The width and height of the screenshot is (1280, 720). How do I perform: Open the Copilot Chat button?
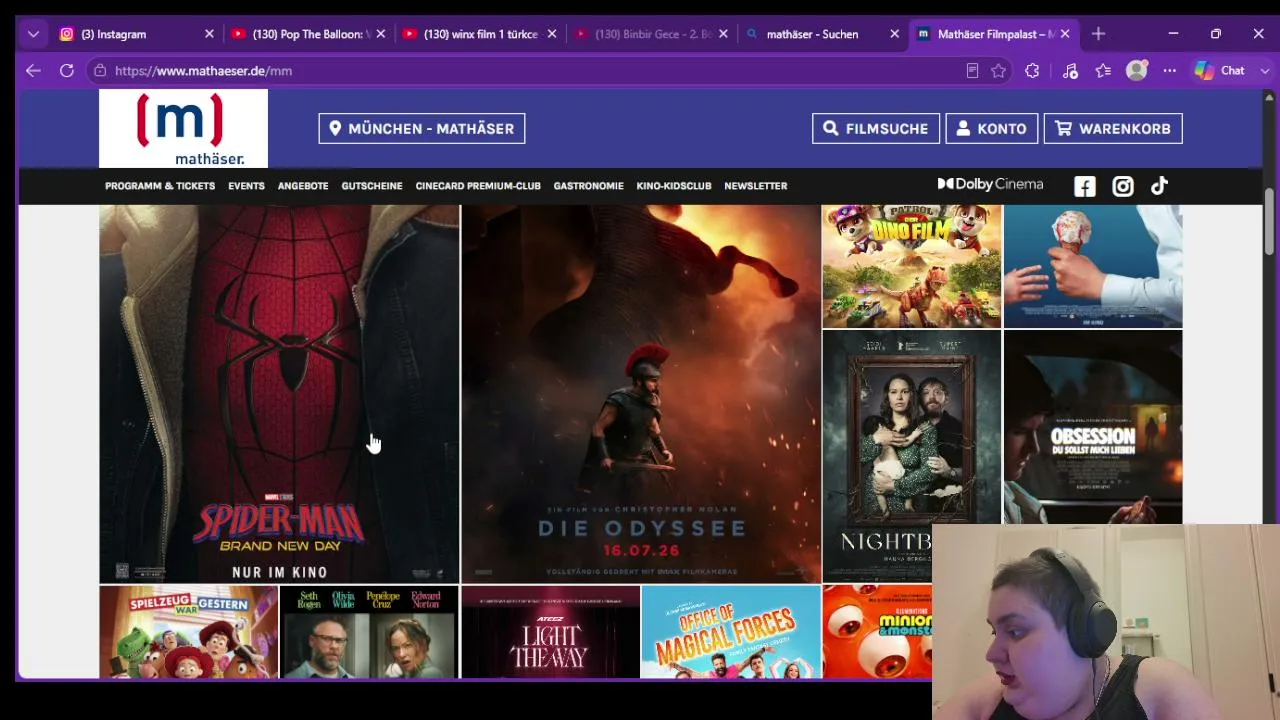click(x=1220, y=71)
